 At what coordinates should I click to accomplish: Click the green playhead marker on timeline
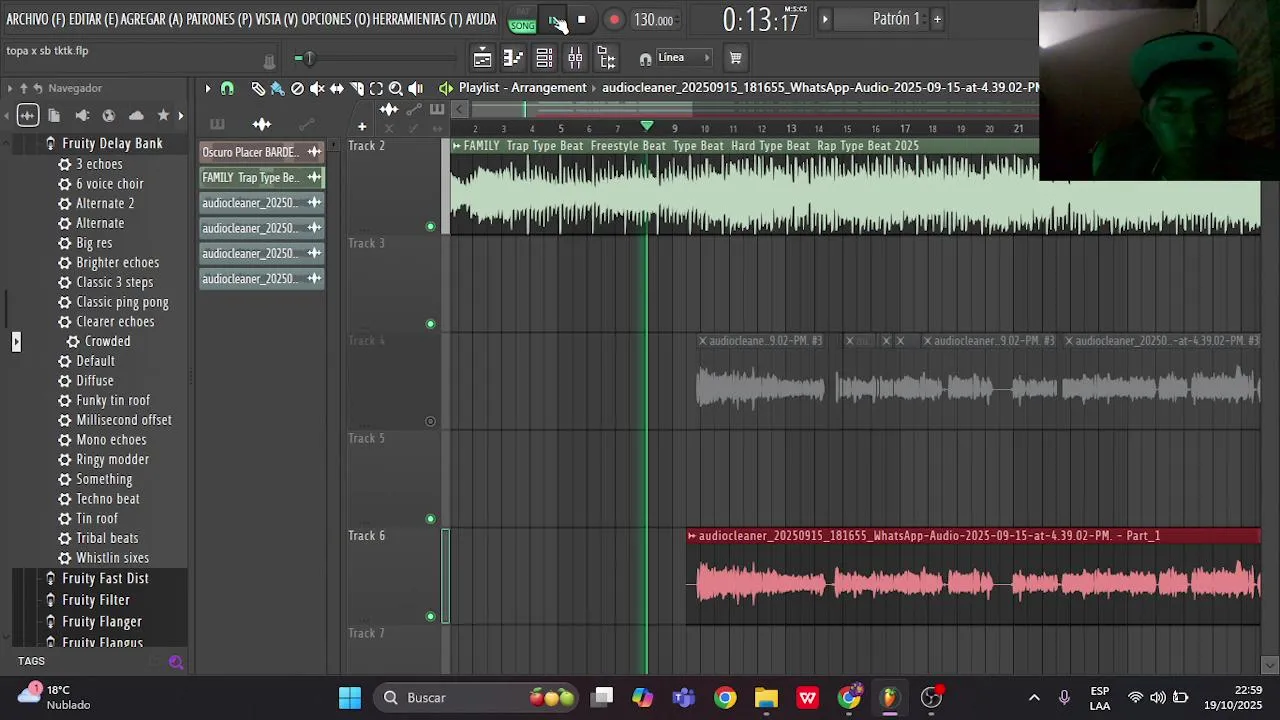click(x=647, y=126)
